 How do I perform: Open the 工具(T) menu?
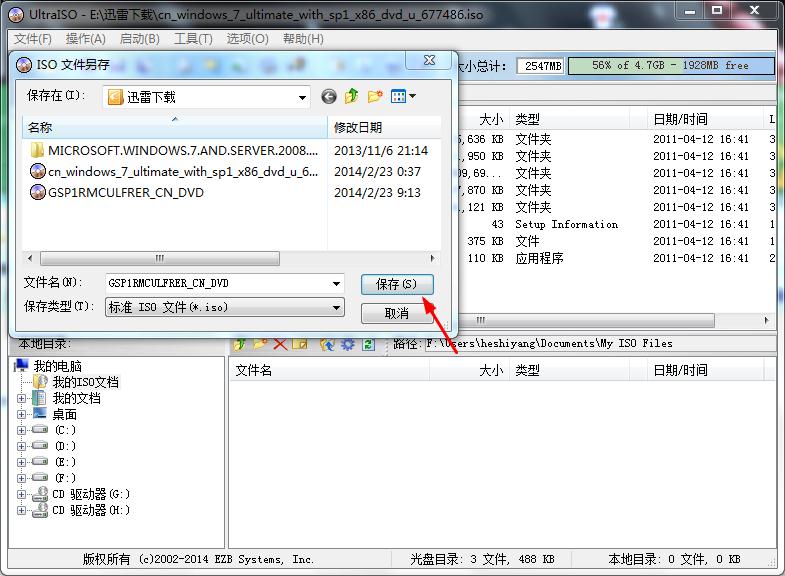tap(193, 39)
